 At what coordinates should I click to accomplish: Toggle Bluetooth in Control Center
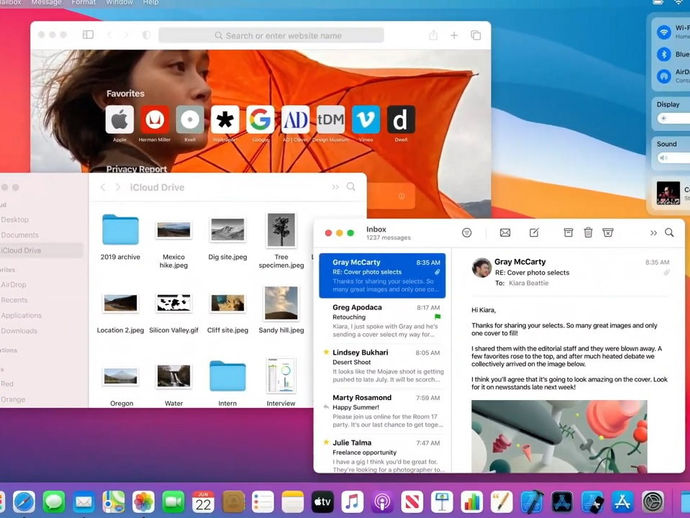664,54
